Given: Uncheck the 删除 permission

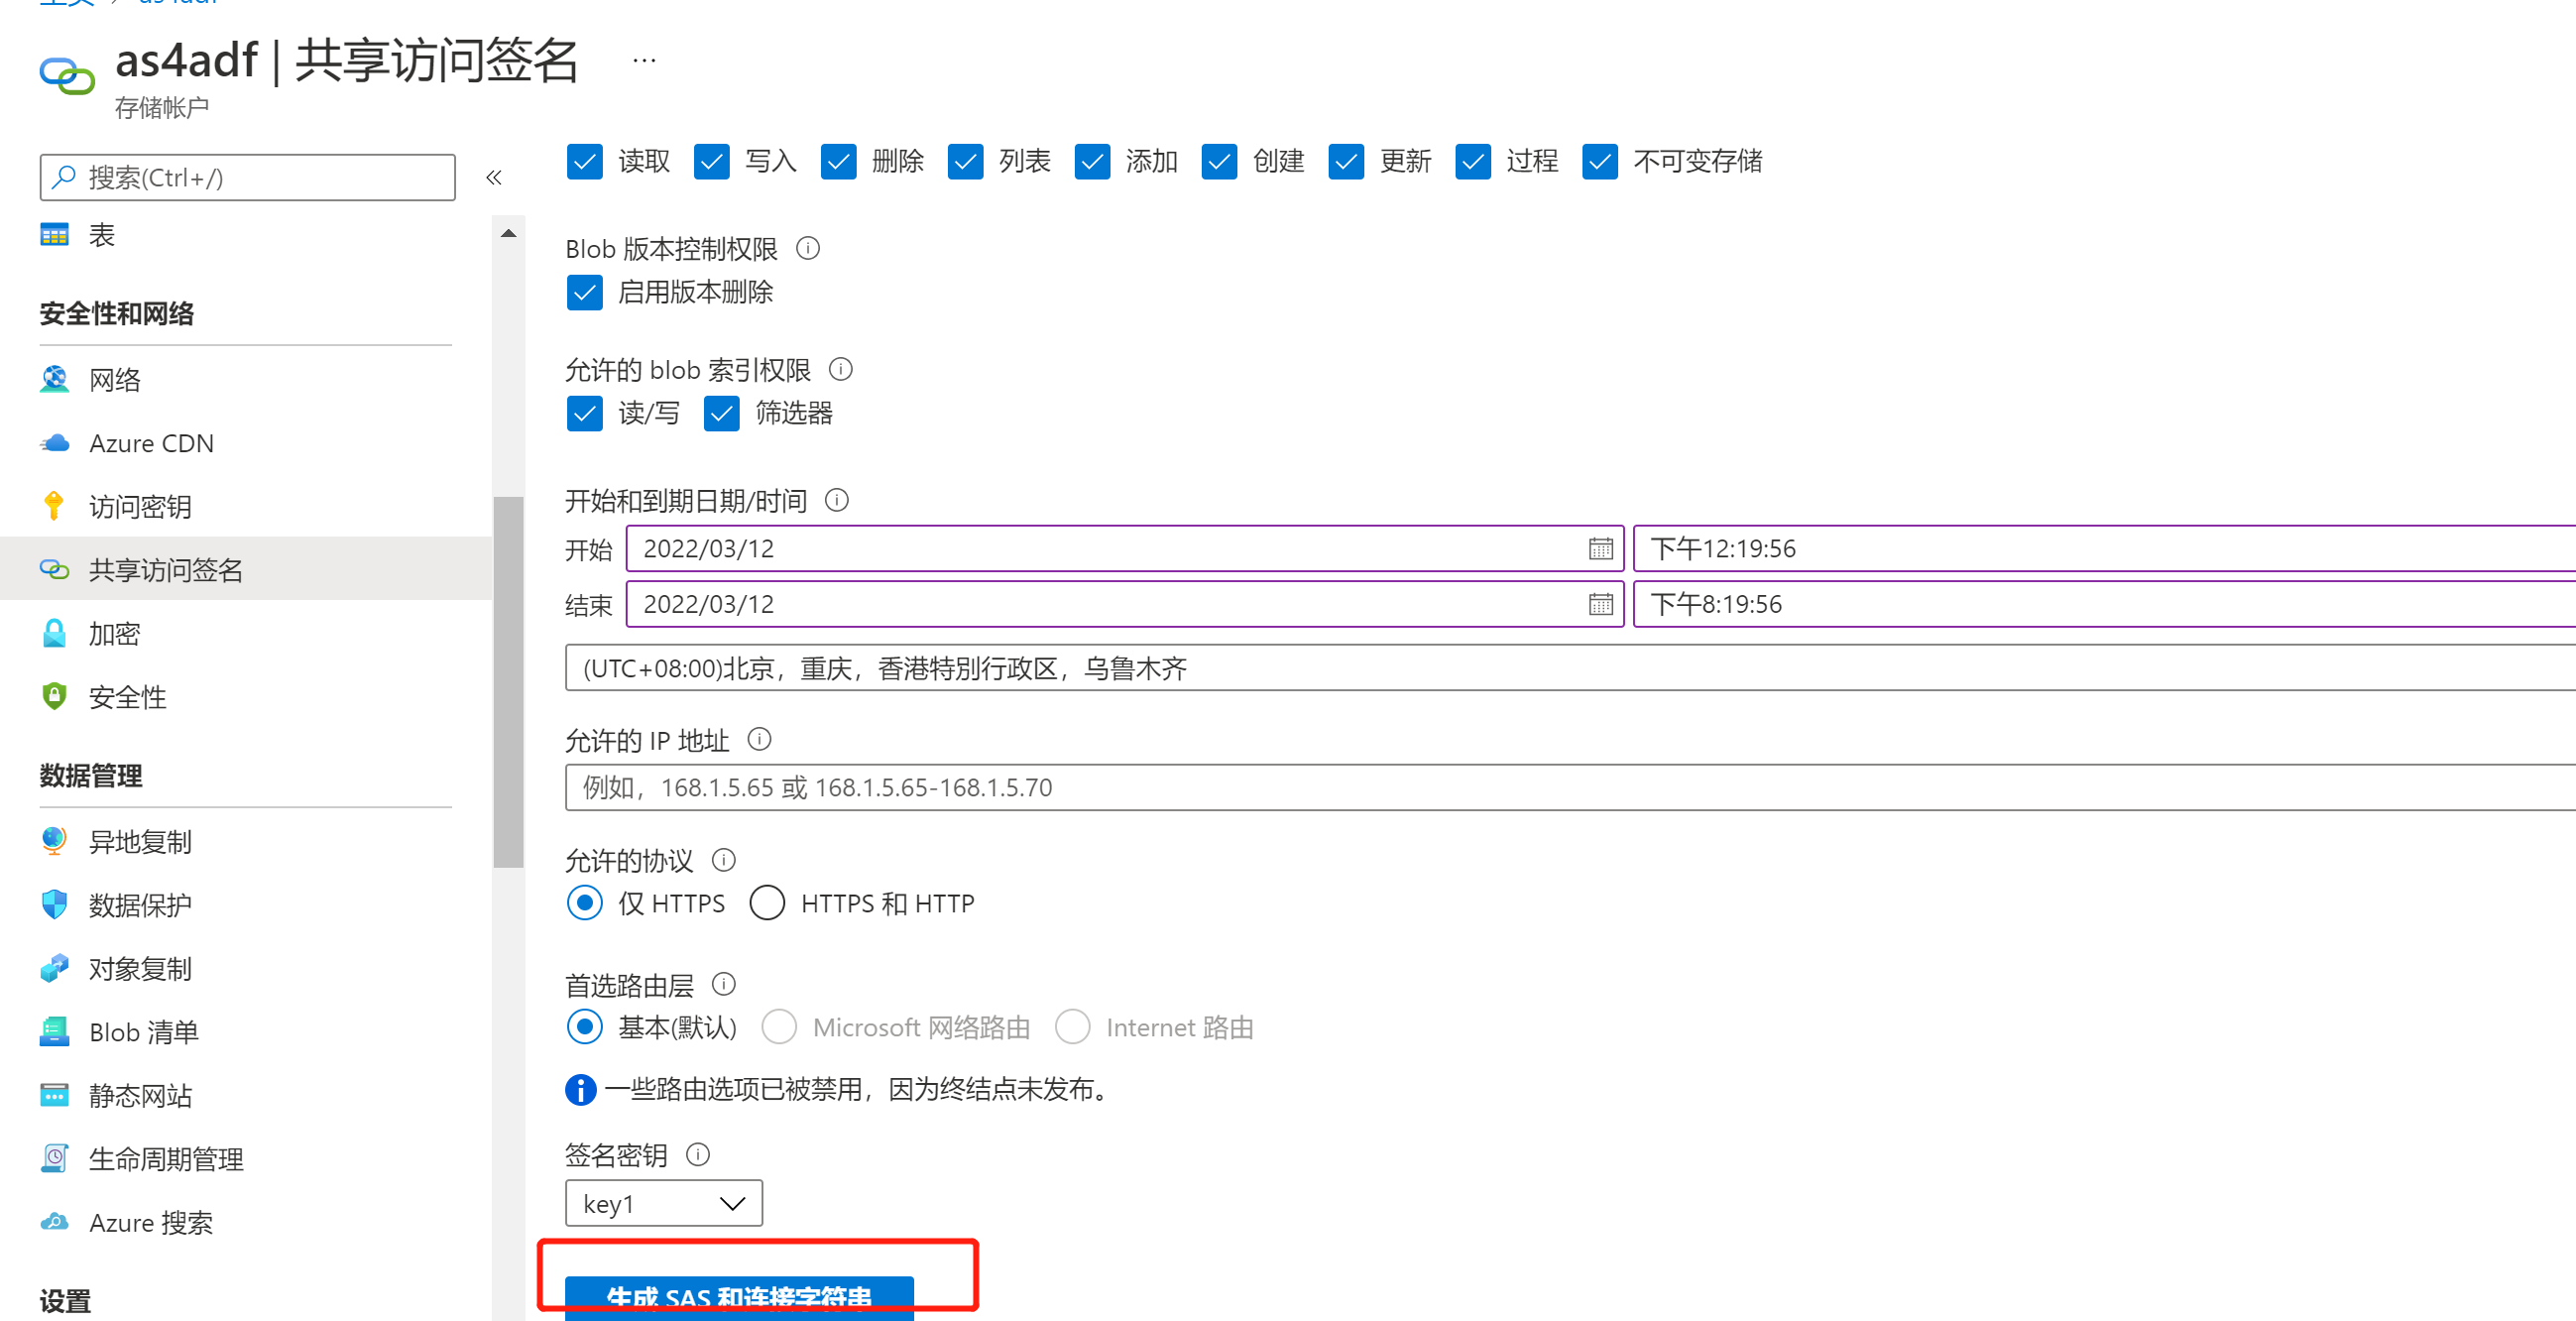Looking at the screenshot, I should (838, 161).
